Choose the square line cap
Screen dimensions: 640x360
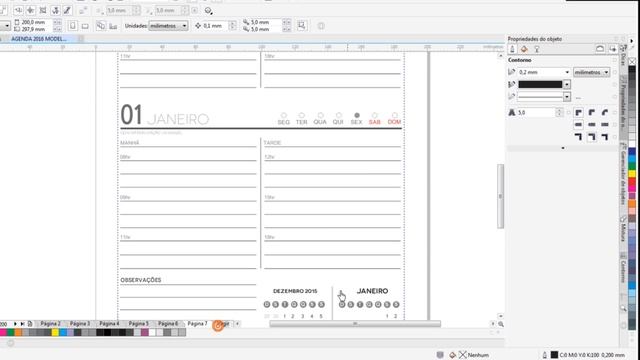point(578,124)
